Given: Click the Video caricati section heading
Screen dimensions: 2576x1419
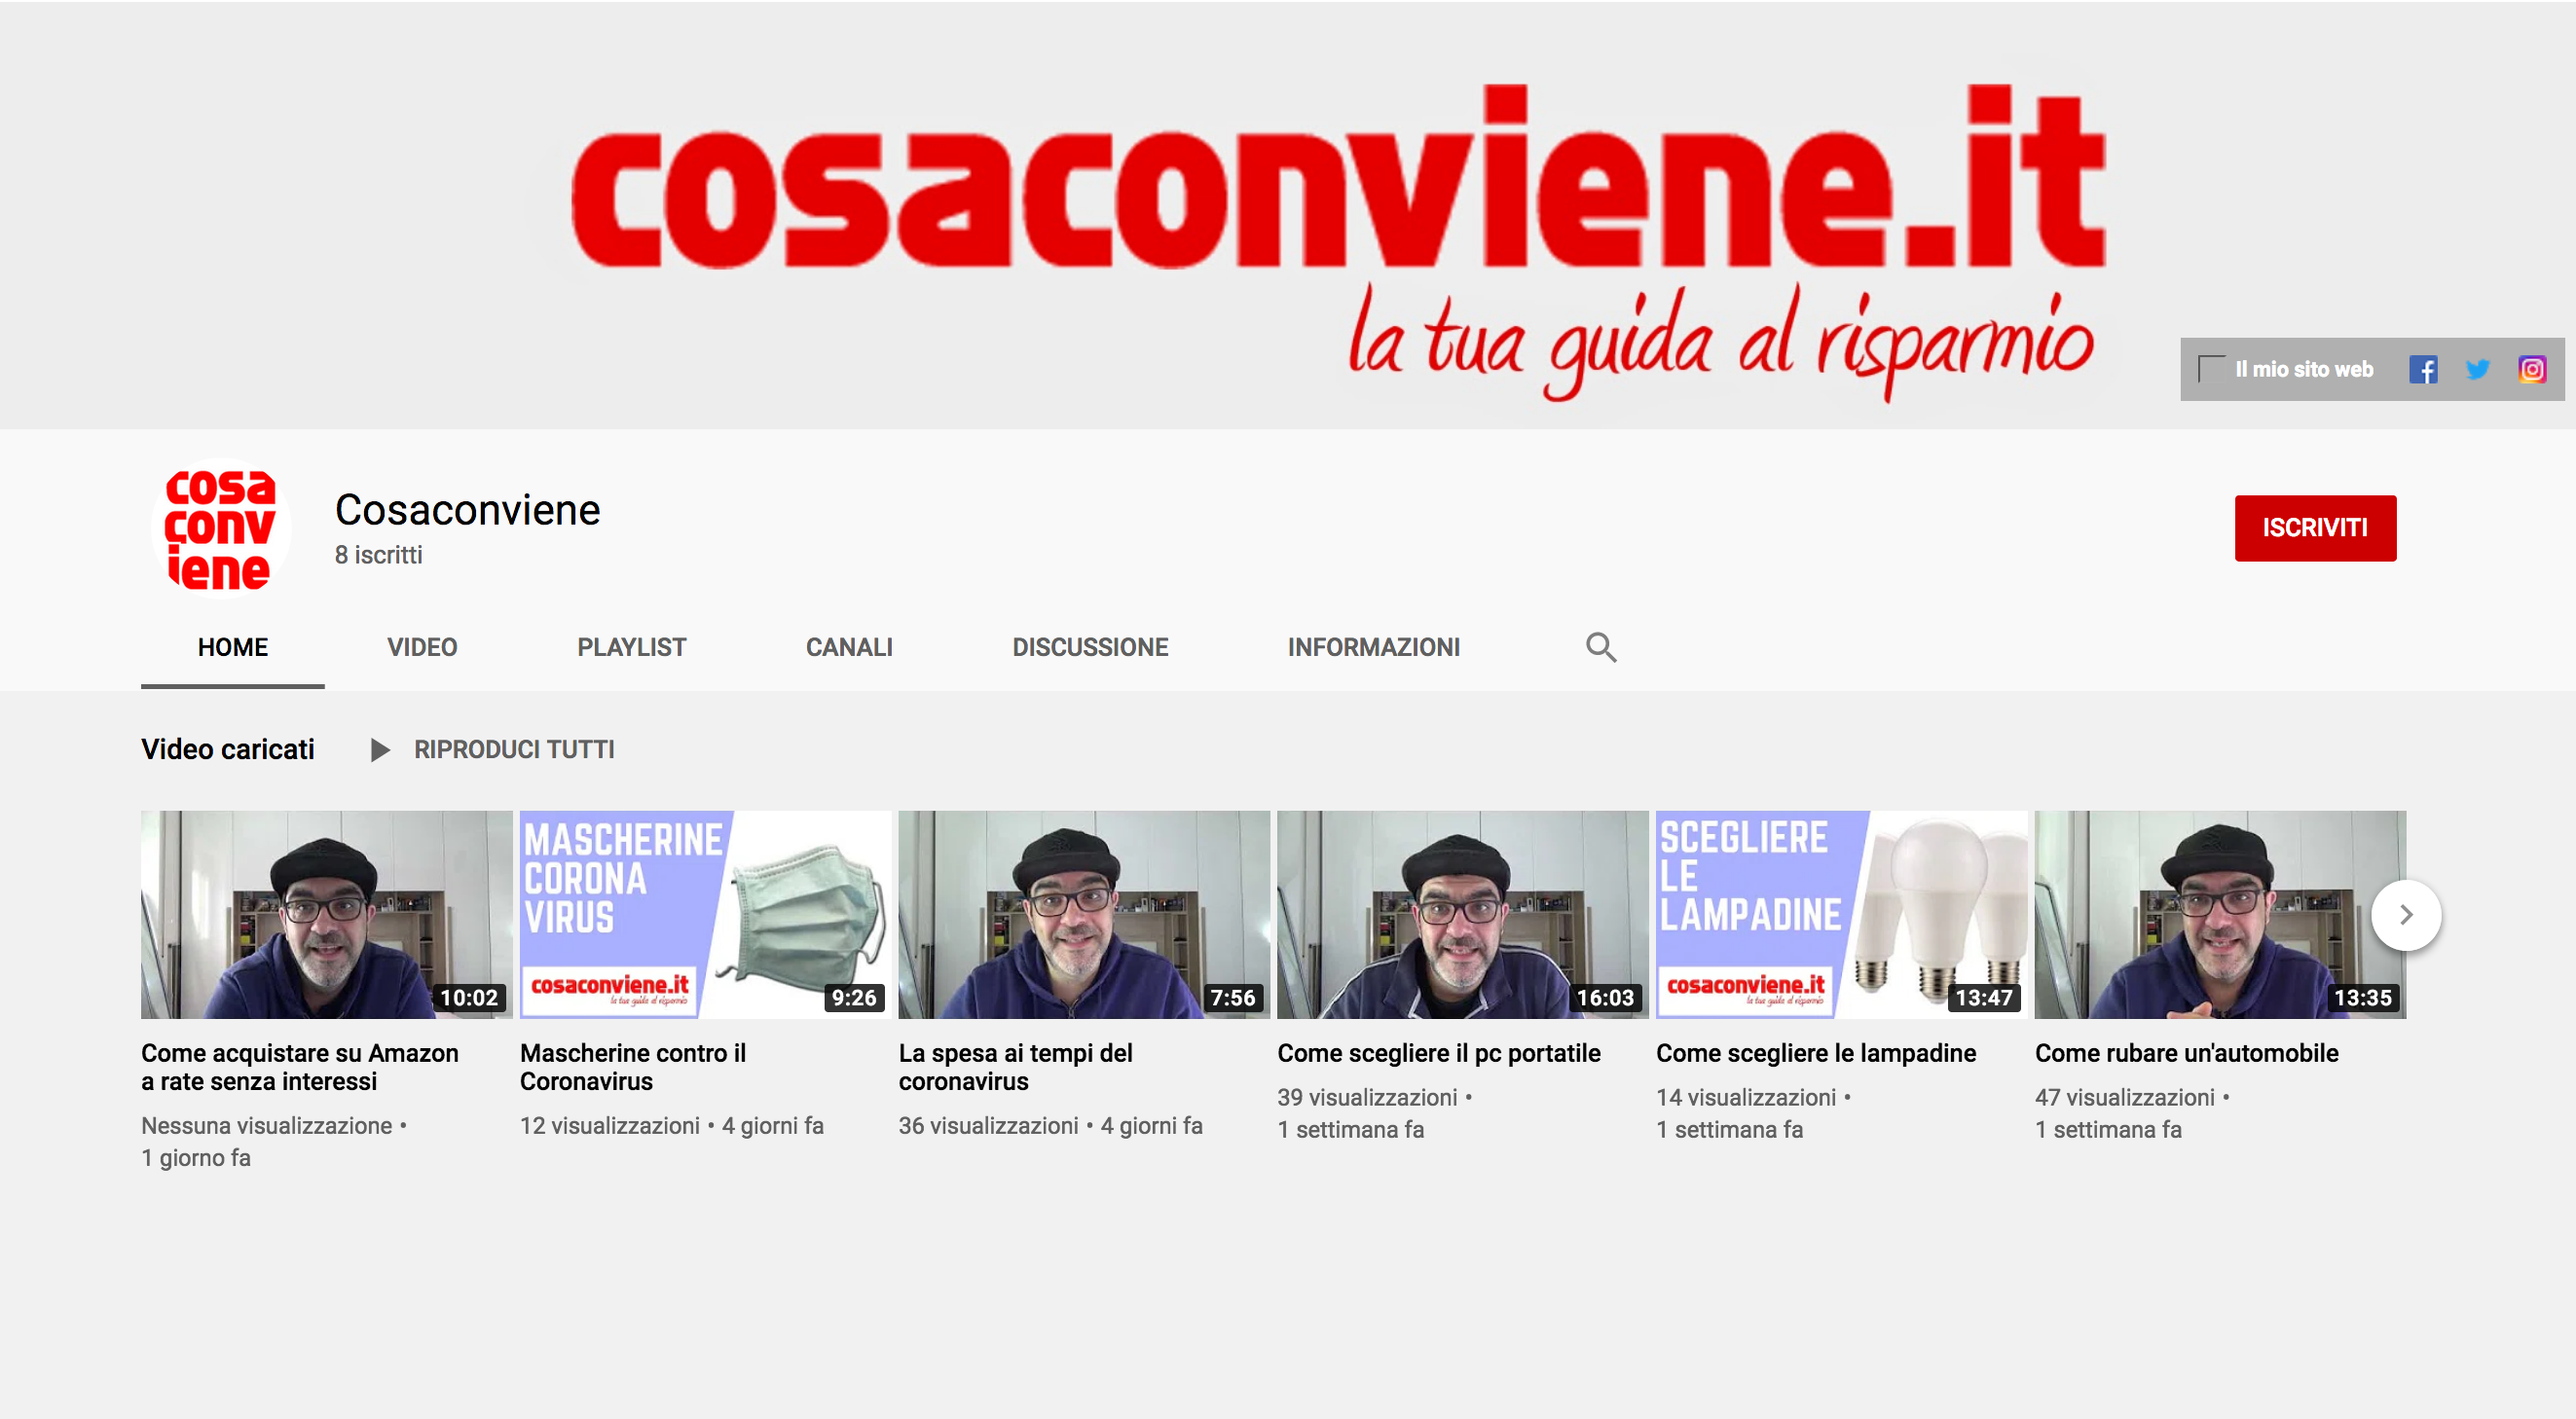Looking at the screenshot, I should 227,750.
